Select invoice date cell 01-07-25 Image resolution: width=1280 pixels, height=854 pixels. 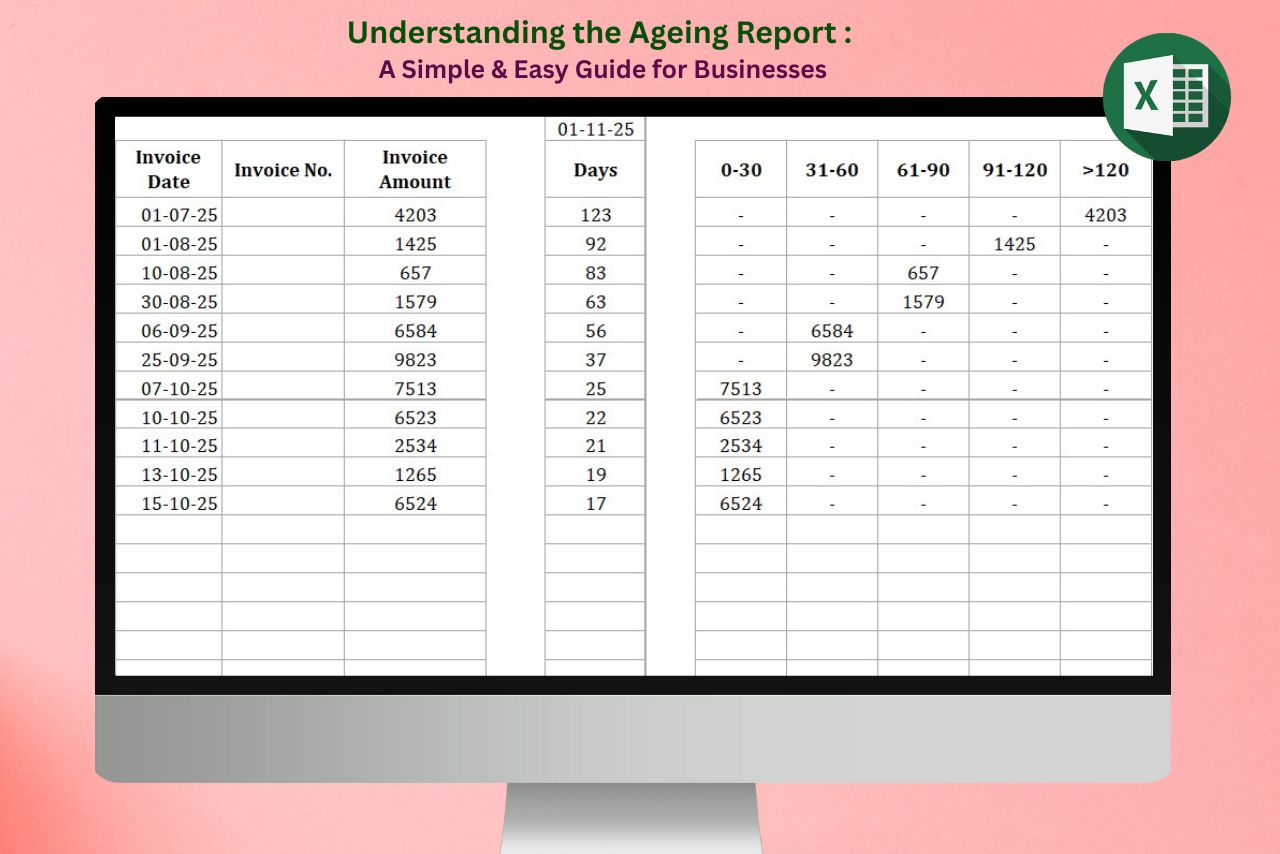(x=179, y=214)
